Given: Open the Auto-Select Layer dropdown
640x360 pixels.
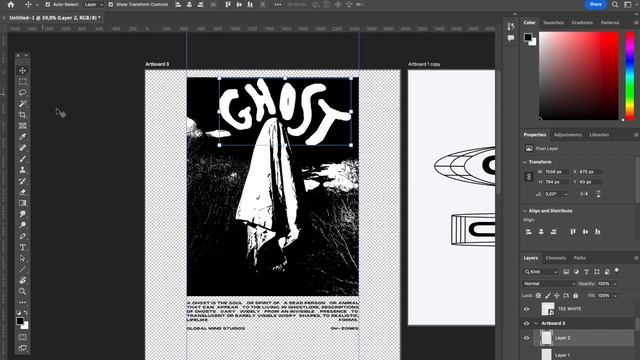Looking at the screenshot, I should (x=93, y=4).
